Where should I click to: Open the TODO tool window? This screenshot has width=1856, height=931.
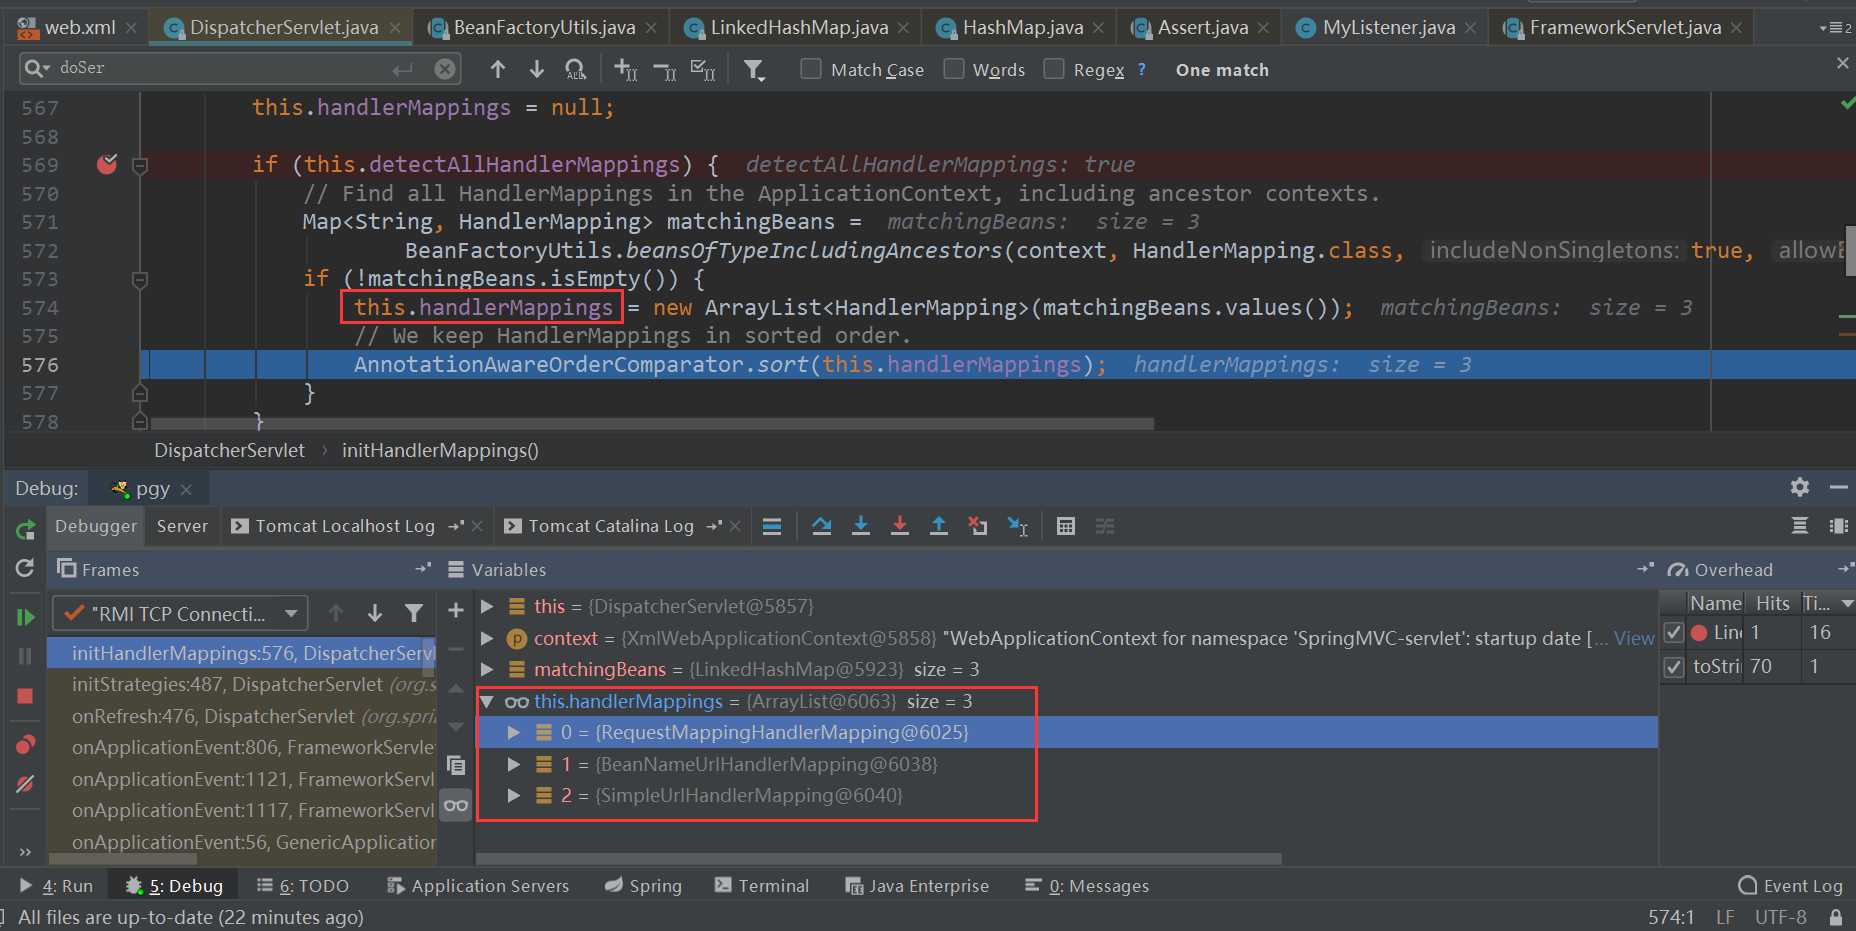pyautogui.click(x=303, y=886)
